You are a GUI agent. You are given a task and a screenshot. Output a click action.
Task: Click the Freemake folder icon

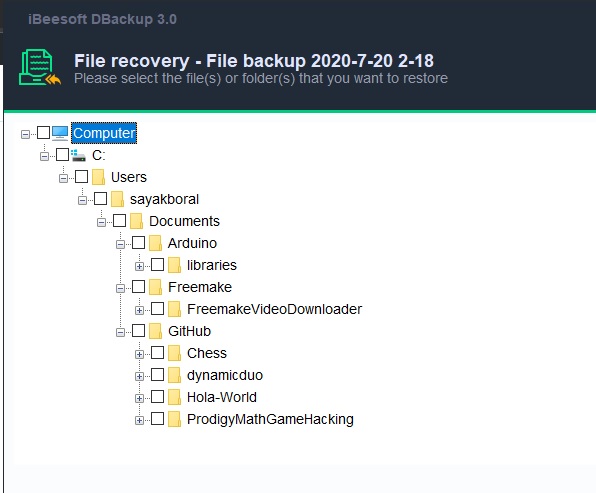tap(155, 287)
